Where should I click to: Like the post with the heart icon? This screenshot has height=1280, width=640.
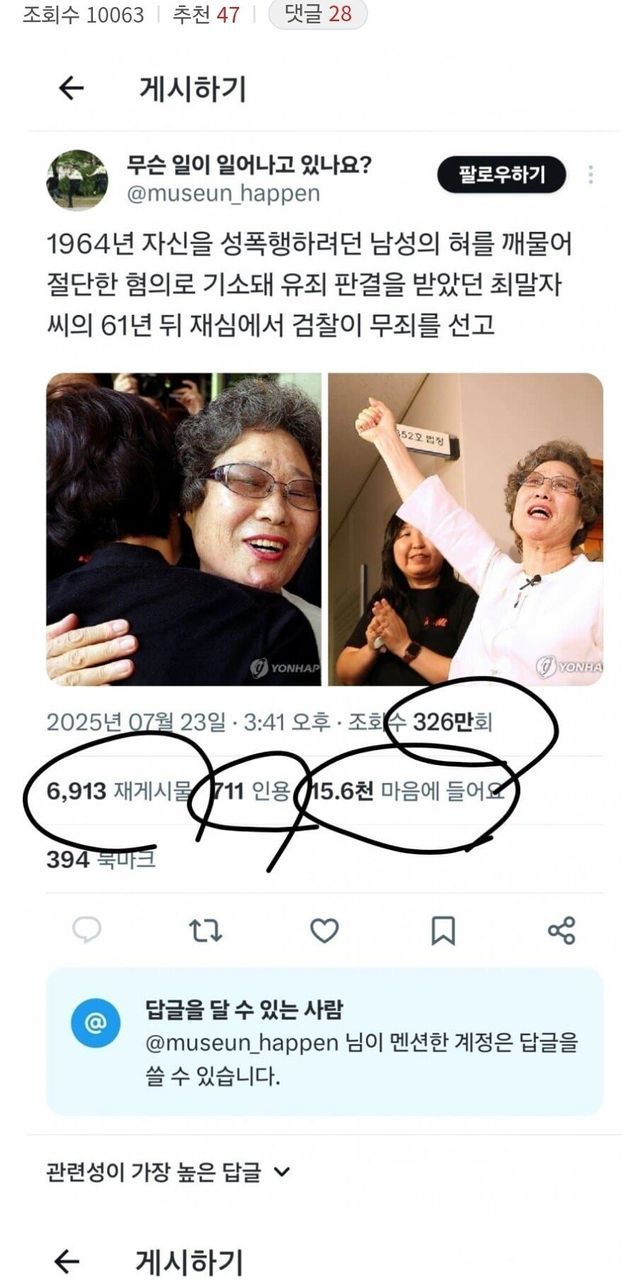[x=324, y=931]
